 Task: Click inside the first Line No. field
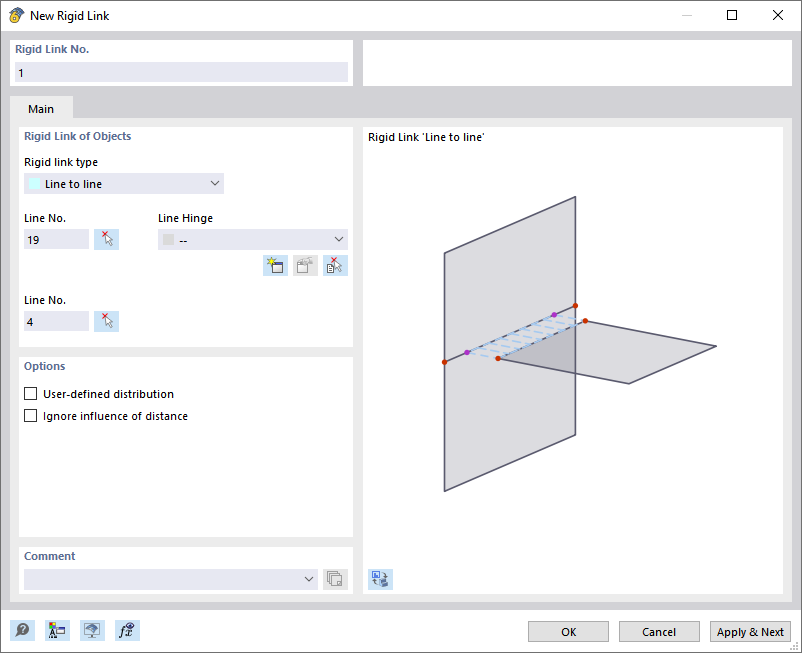[56, 238]
